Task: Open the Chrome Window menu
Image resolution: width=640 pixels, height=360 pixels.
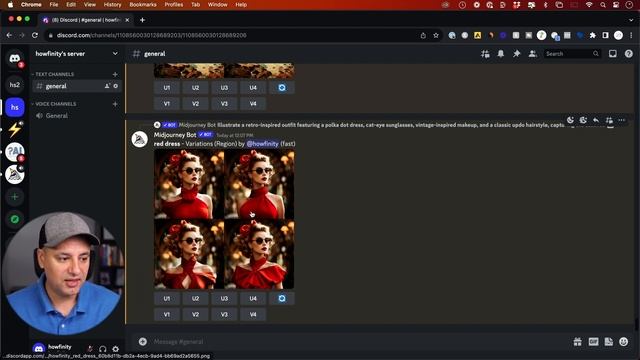Action: (x=218, y=4)
